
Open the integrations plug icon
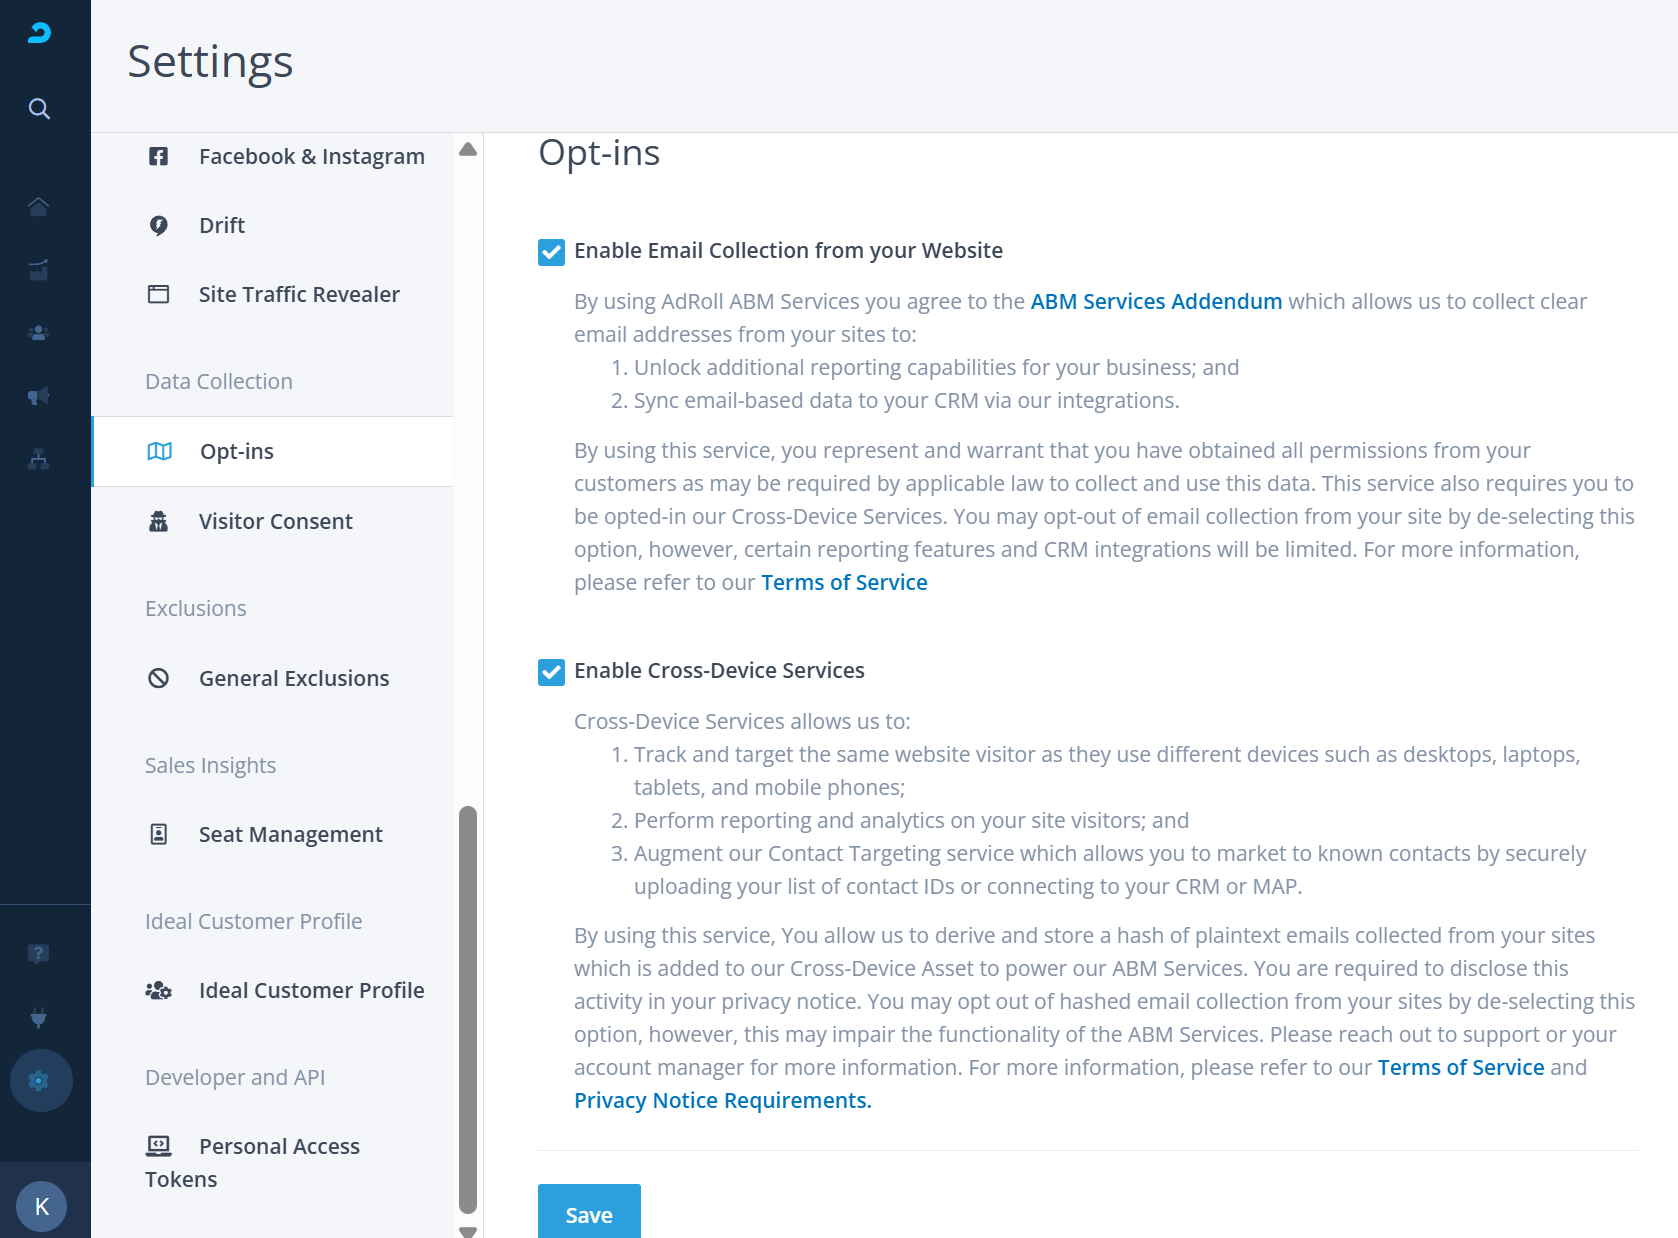[39, 1018]
